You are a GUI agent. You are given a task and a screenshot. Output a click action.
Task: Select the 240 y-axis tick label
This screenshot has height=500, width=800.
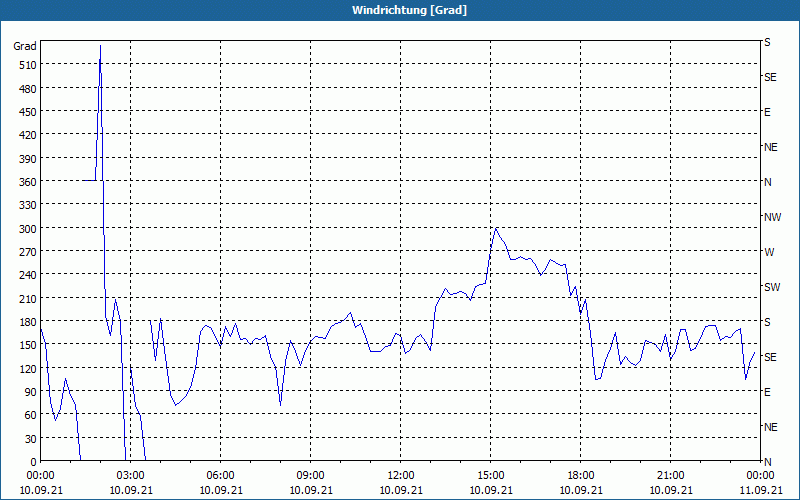28,275
